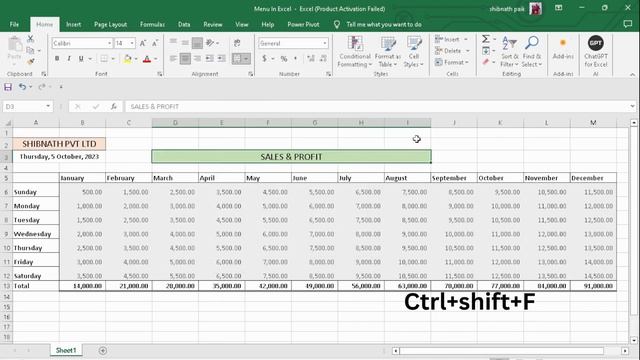Decrease font size with the smaller A icon
This screenshot has height=360, width=640.
pyautogui.click(x=155, y=43)
